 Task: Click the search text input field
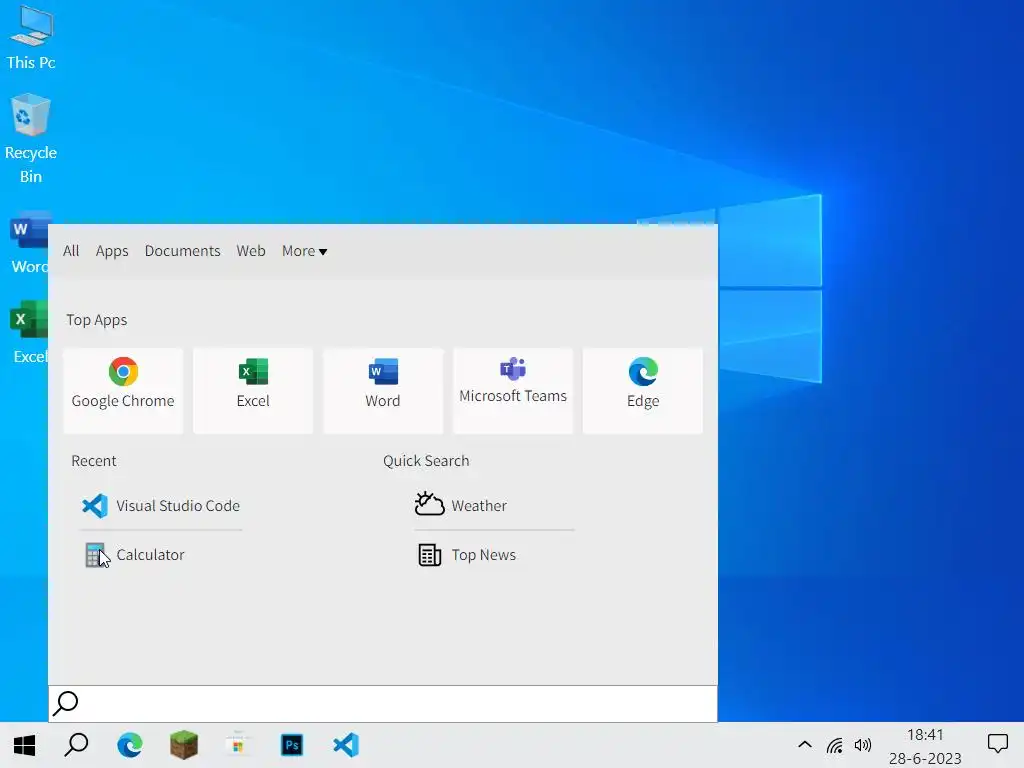tap(383, 704)
